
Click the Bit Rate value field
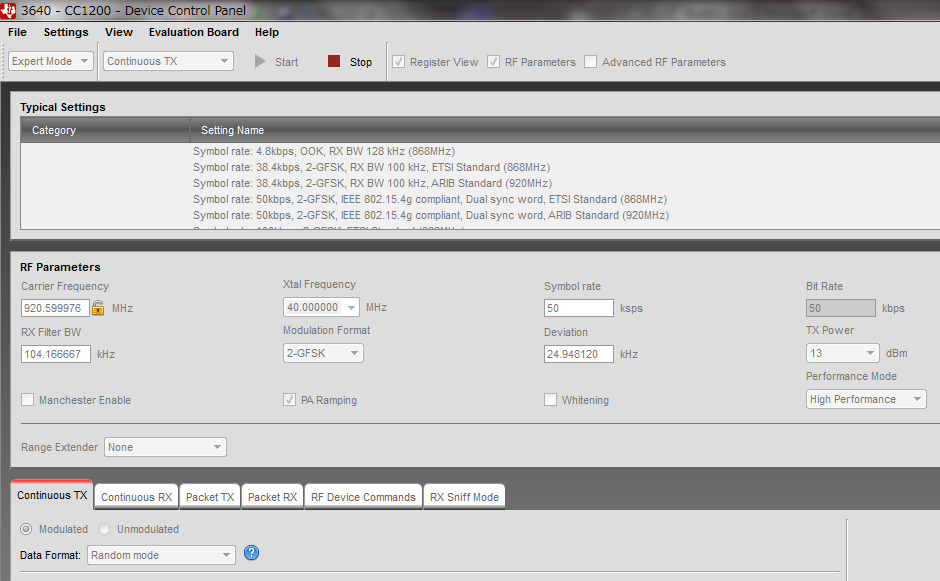point(840,308)
